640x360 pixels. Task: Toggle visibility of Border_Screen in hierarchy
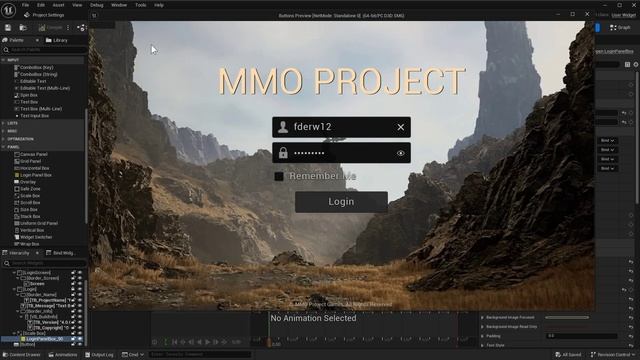click(x=80, y=278)
